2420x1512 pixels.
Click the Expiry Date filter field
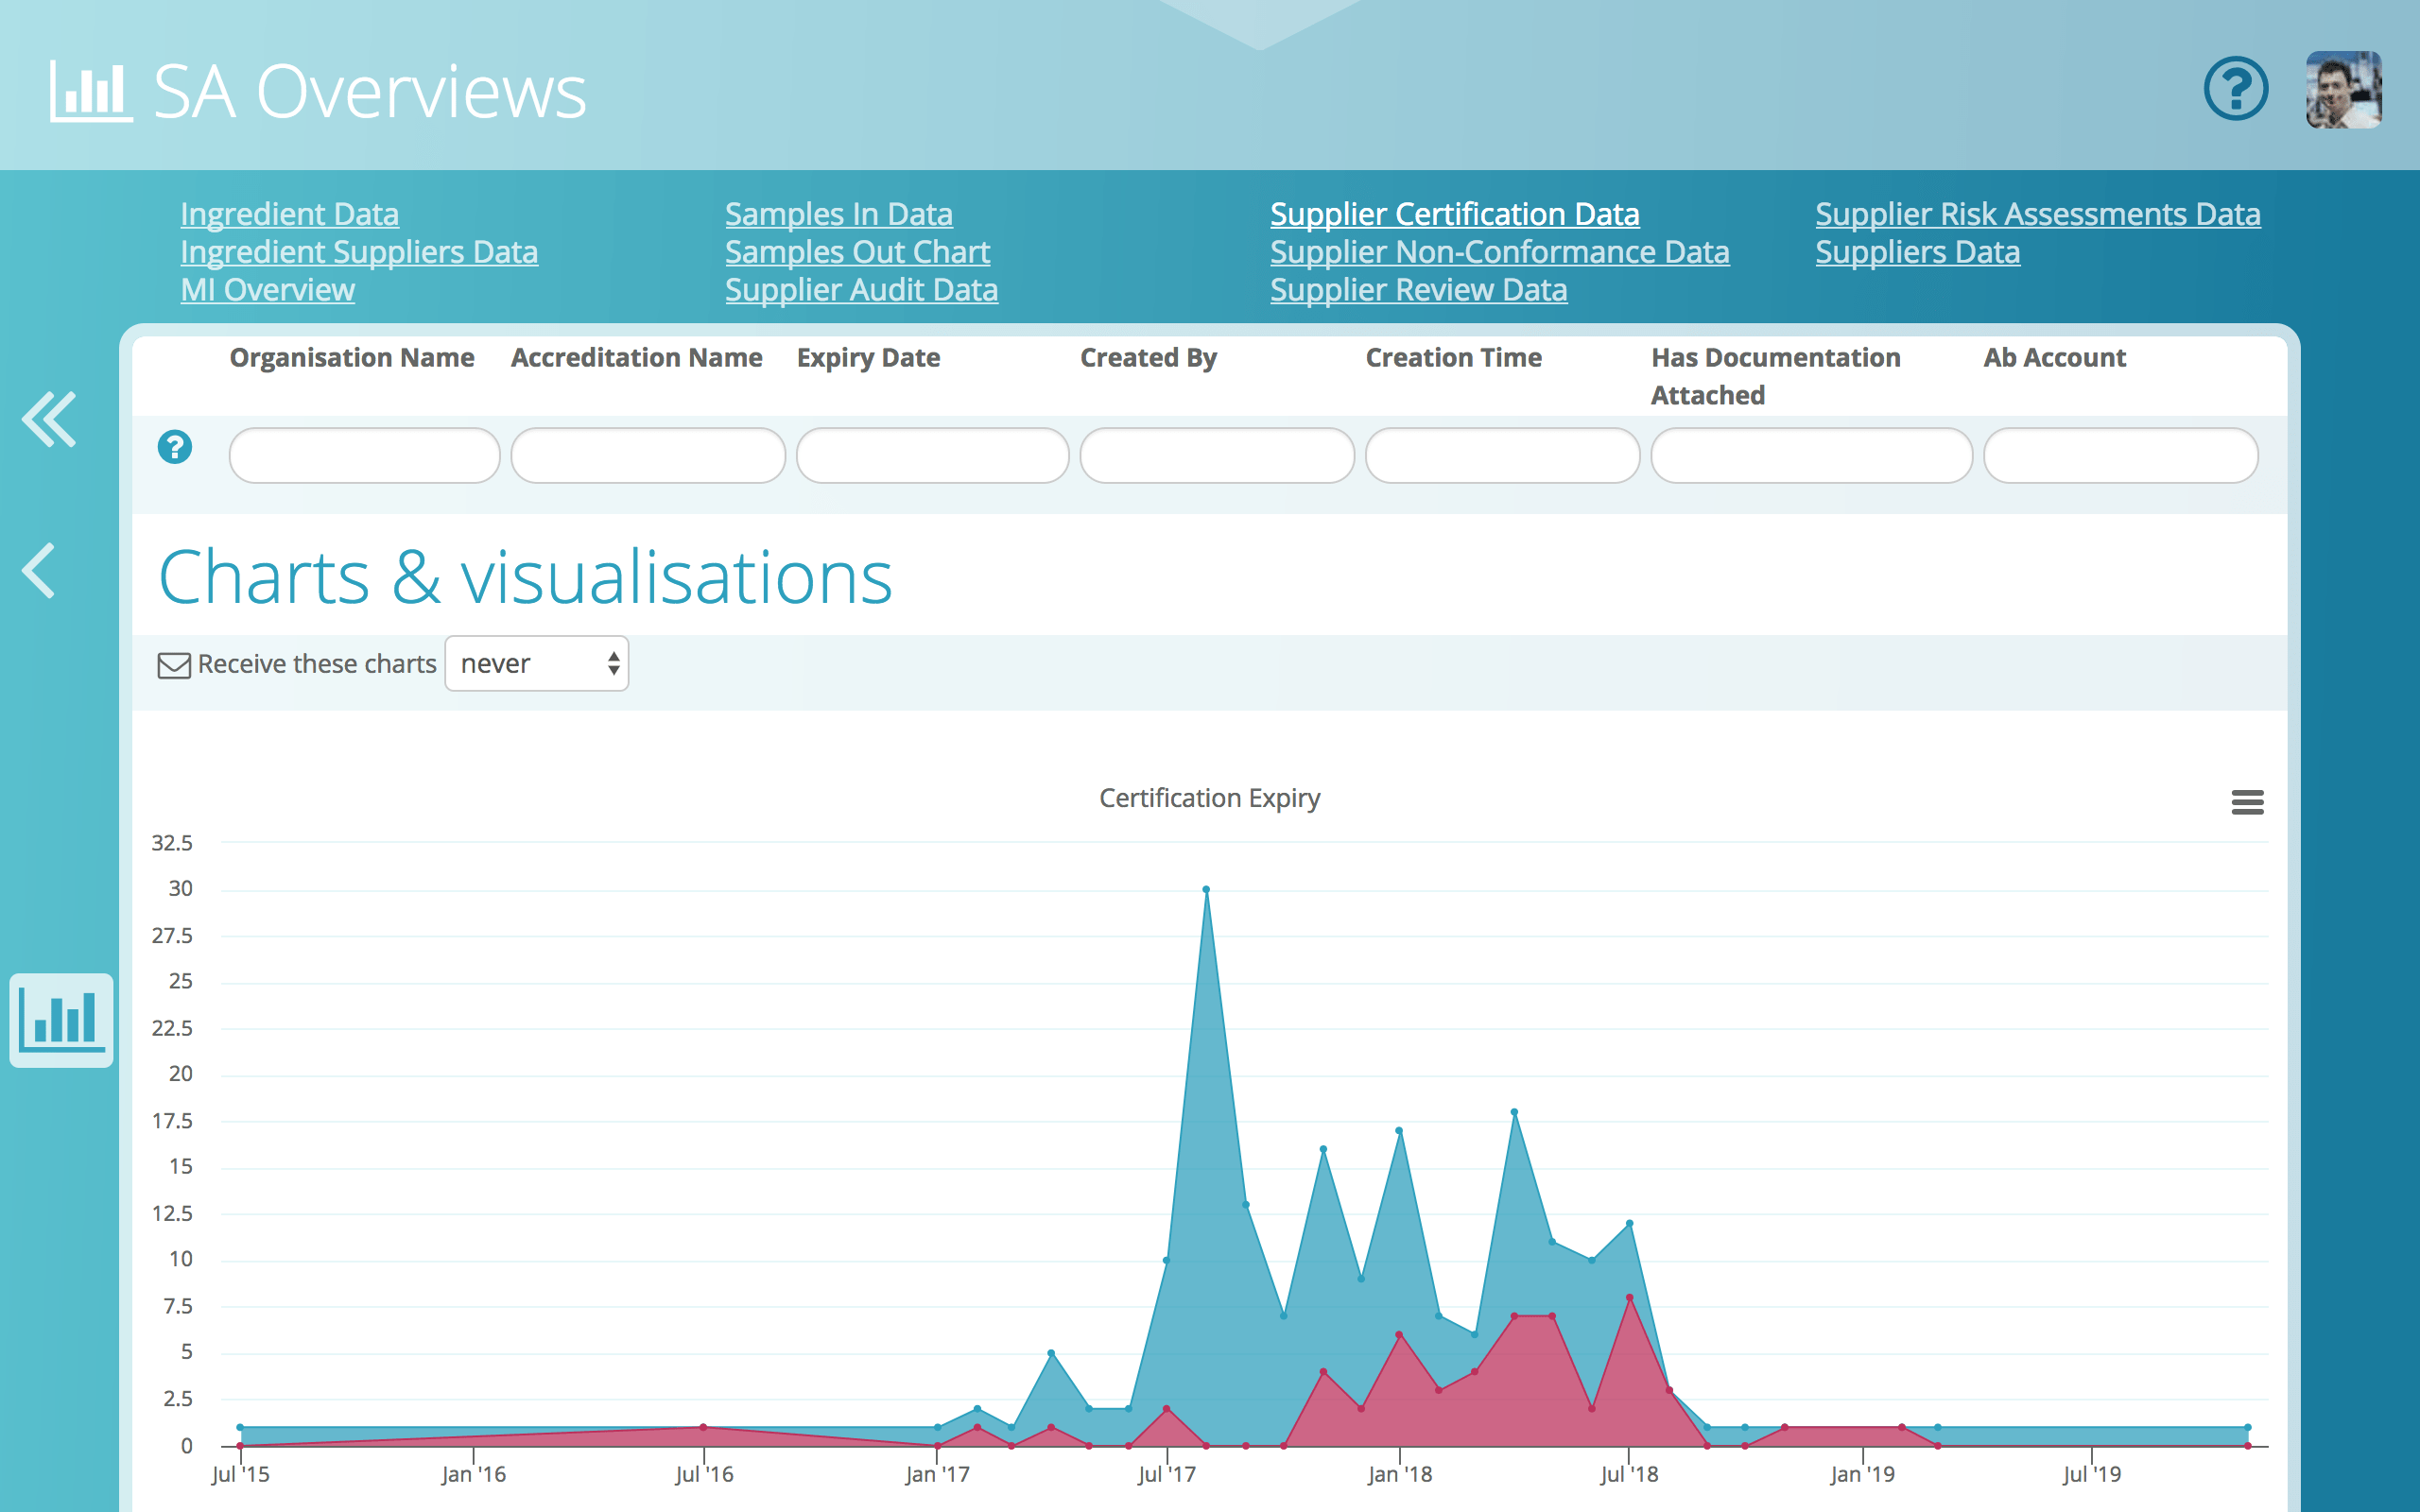point(931,455)
